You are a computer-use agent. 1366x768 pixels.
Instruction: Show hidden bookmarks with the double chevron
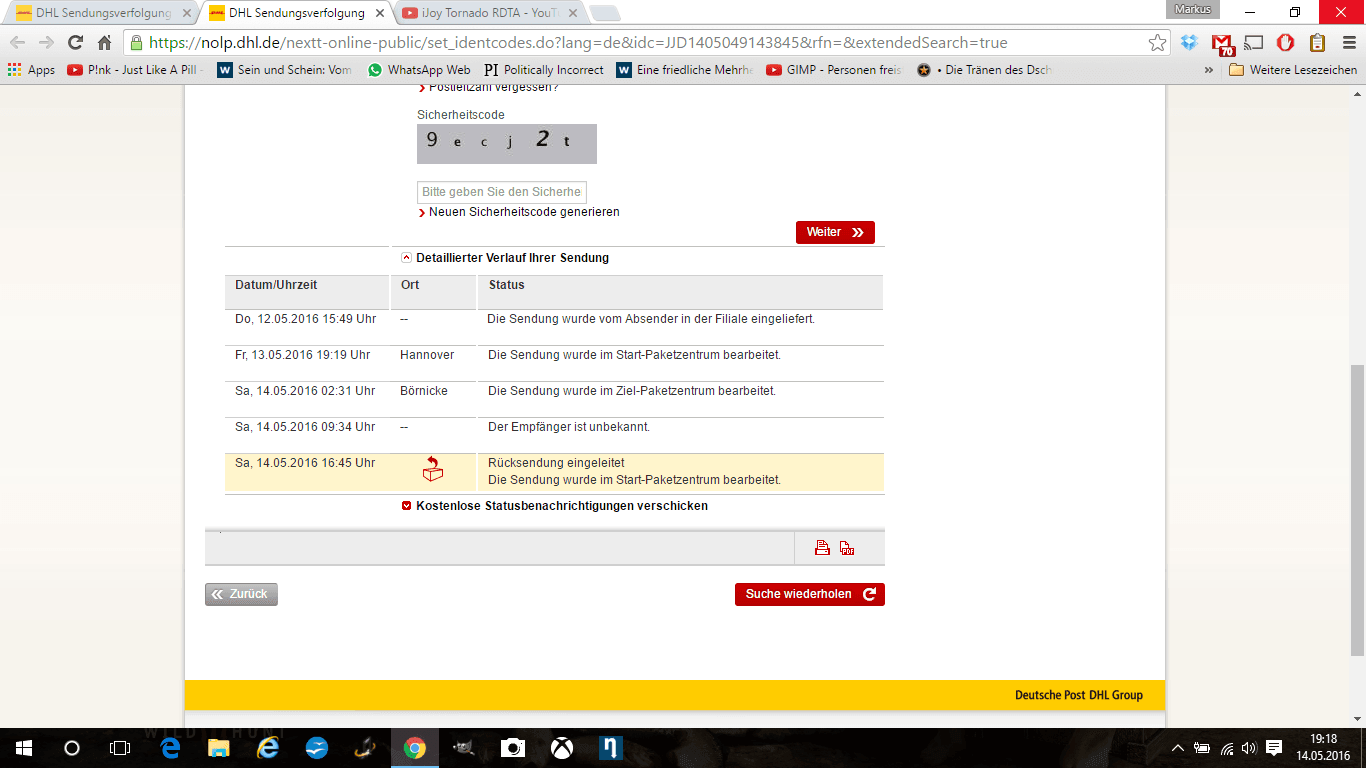1209,70
